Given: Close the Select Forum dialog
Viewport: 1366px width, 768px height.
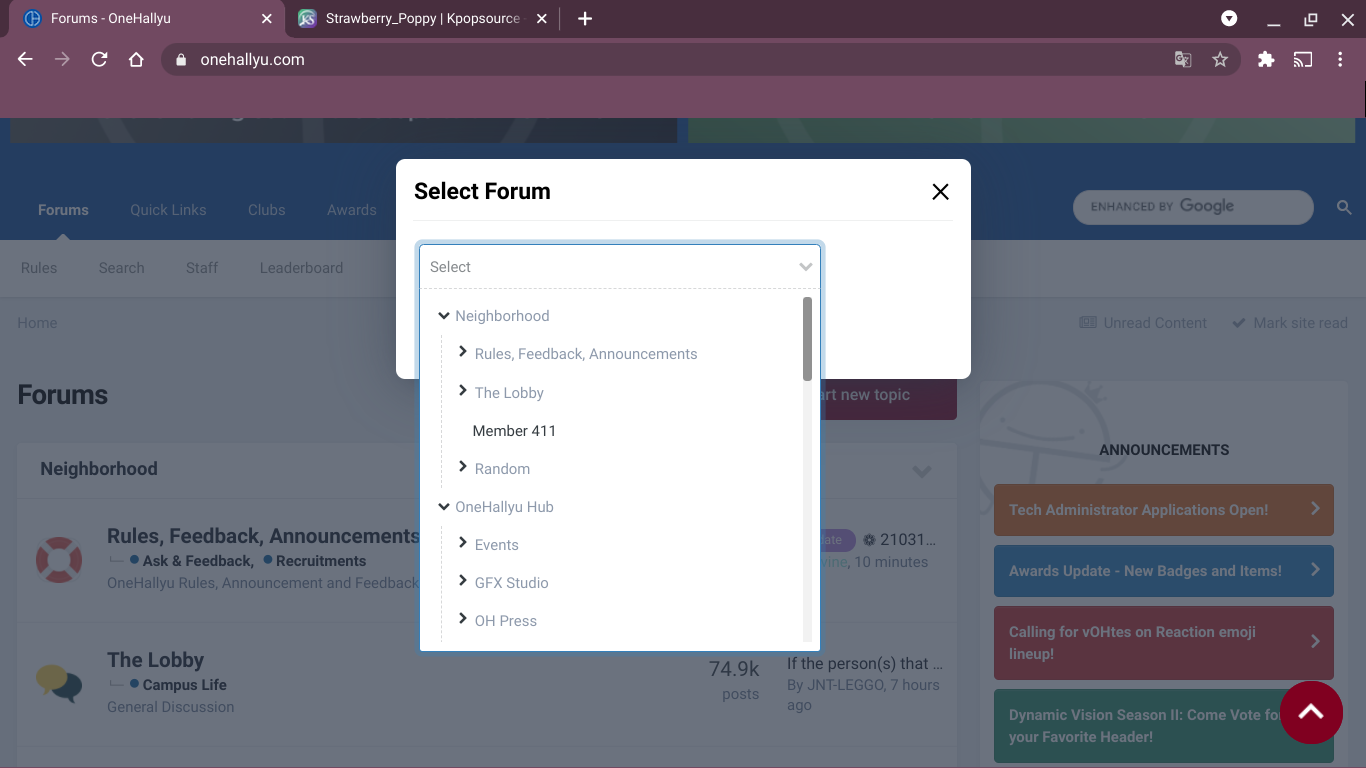Looking at the screenshot, I should (x=940, y=192).
